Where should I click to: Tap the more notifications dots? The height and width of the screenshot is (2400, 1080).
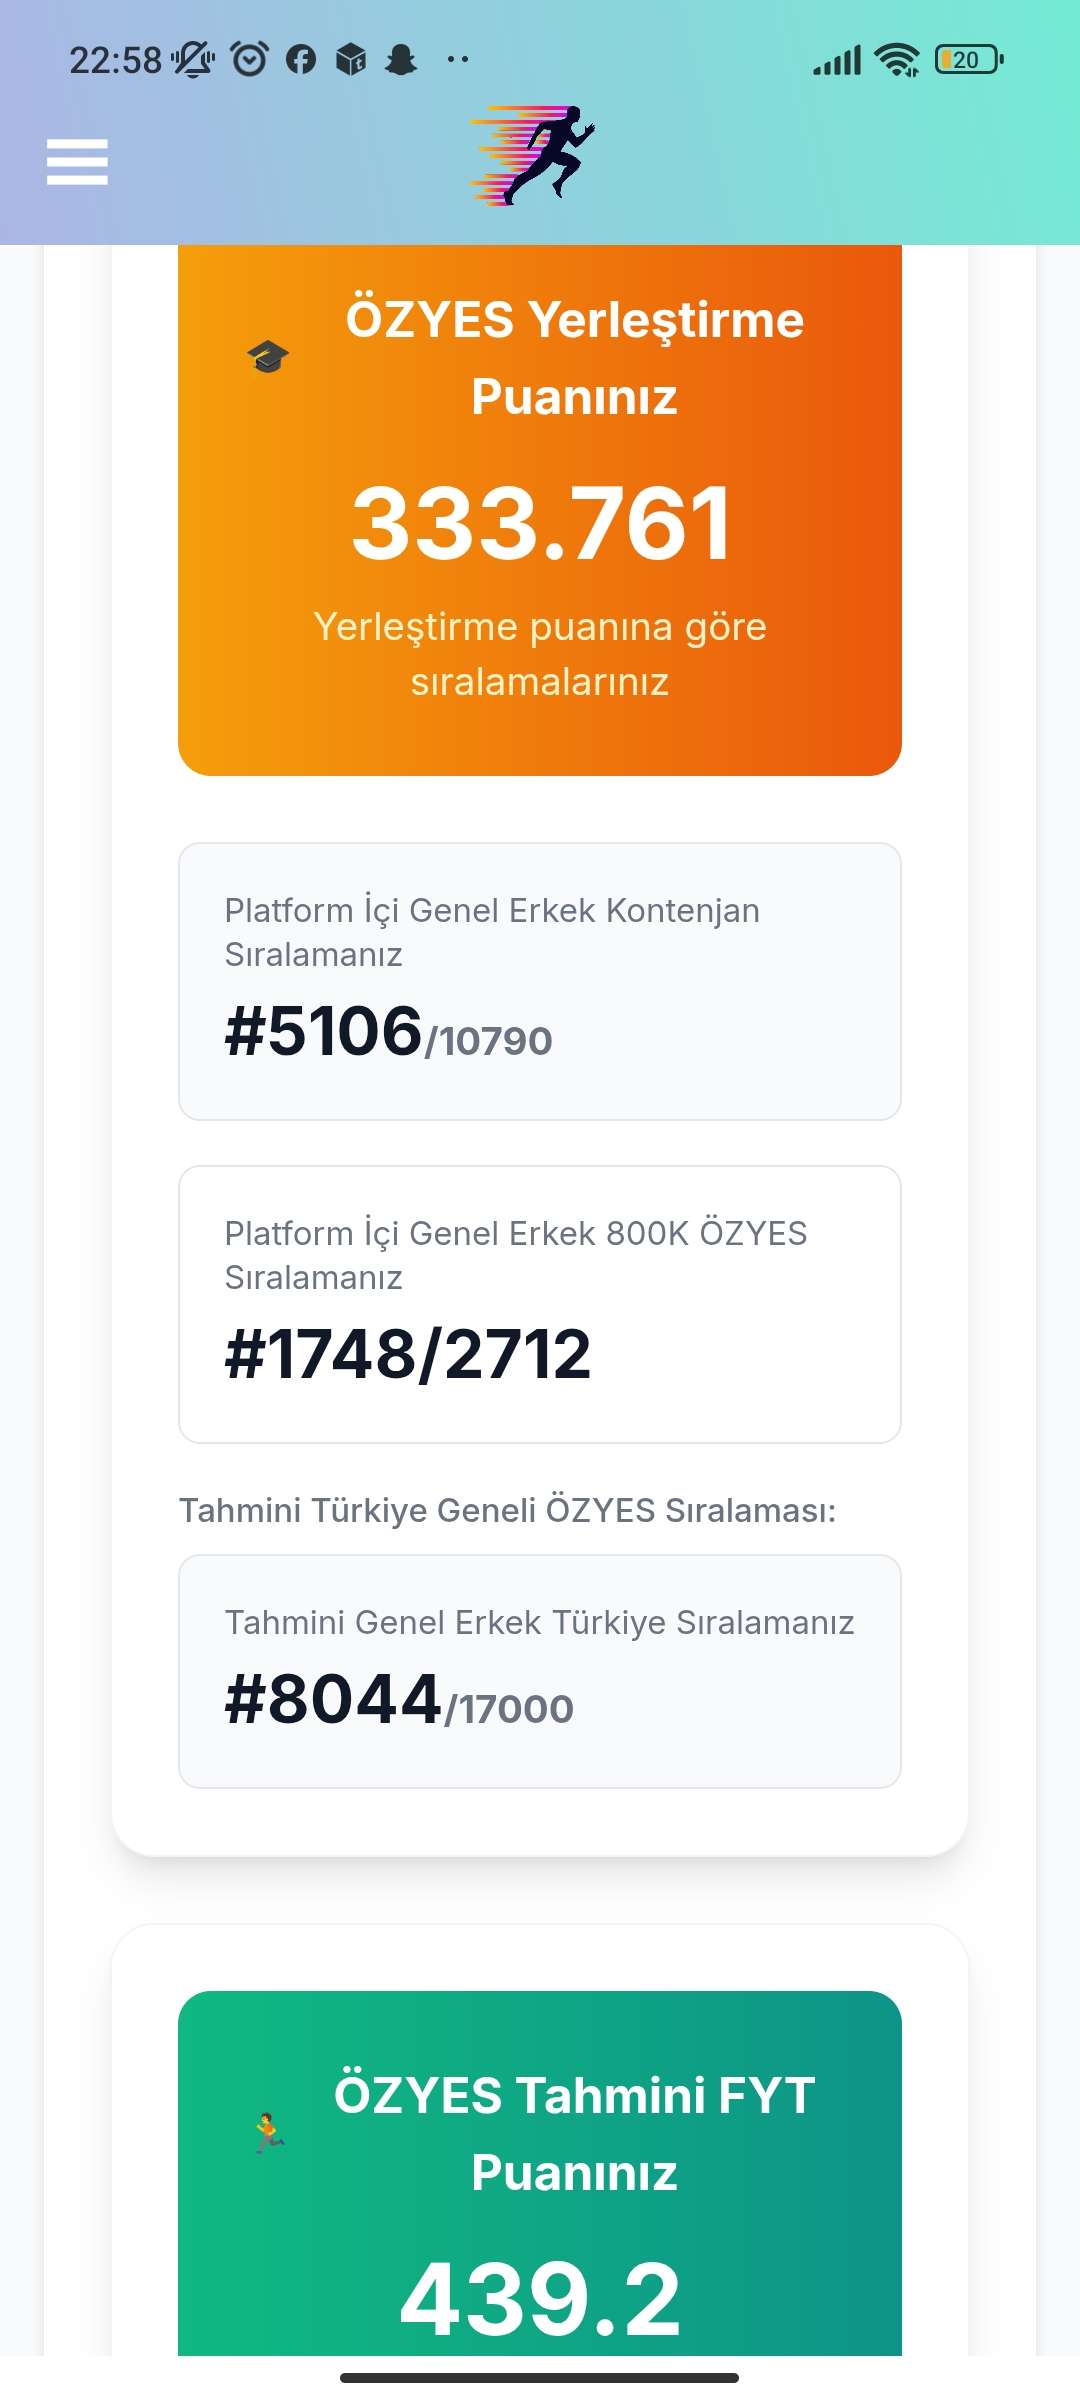click(x=458, y=61)
